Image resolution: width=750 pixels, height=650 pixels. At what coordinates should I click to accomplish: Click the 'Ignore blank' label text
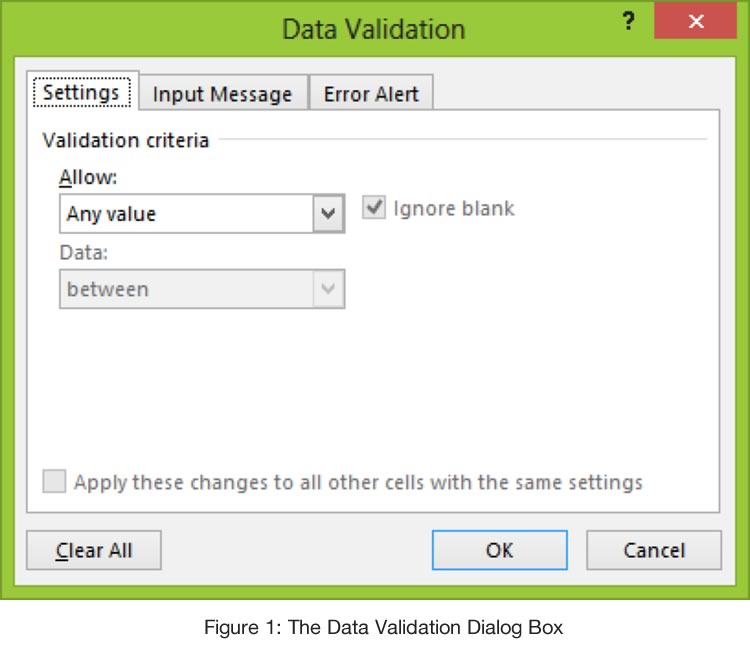point(454,209)
